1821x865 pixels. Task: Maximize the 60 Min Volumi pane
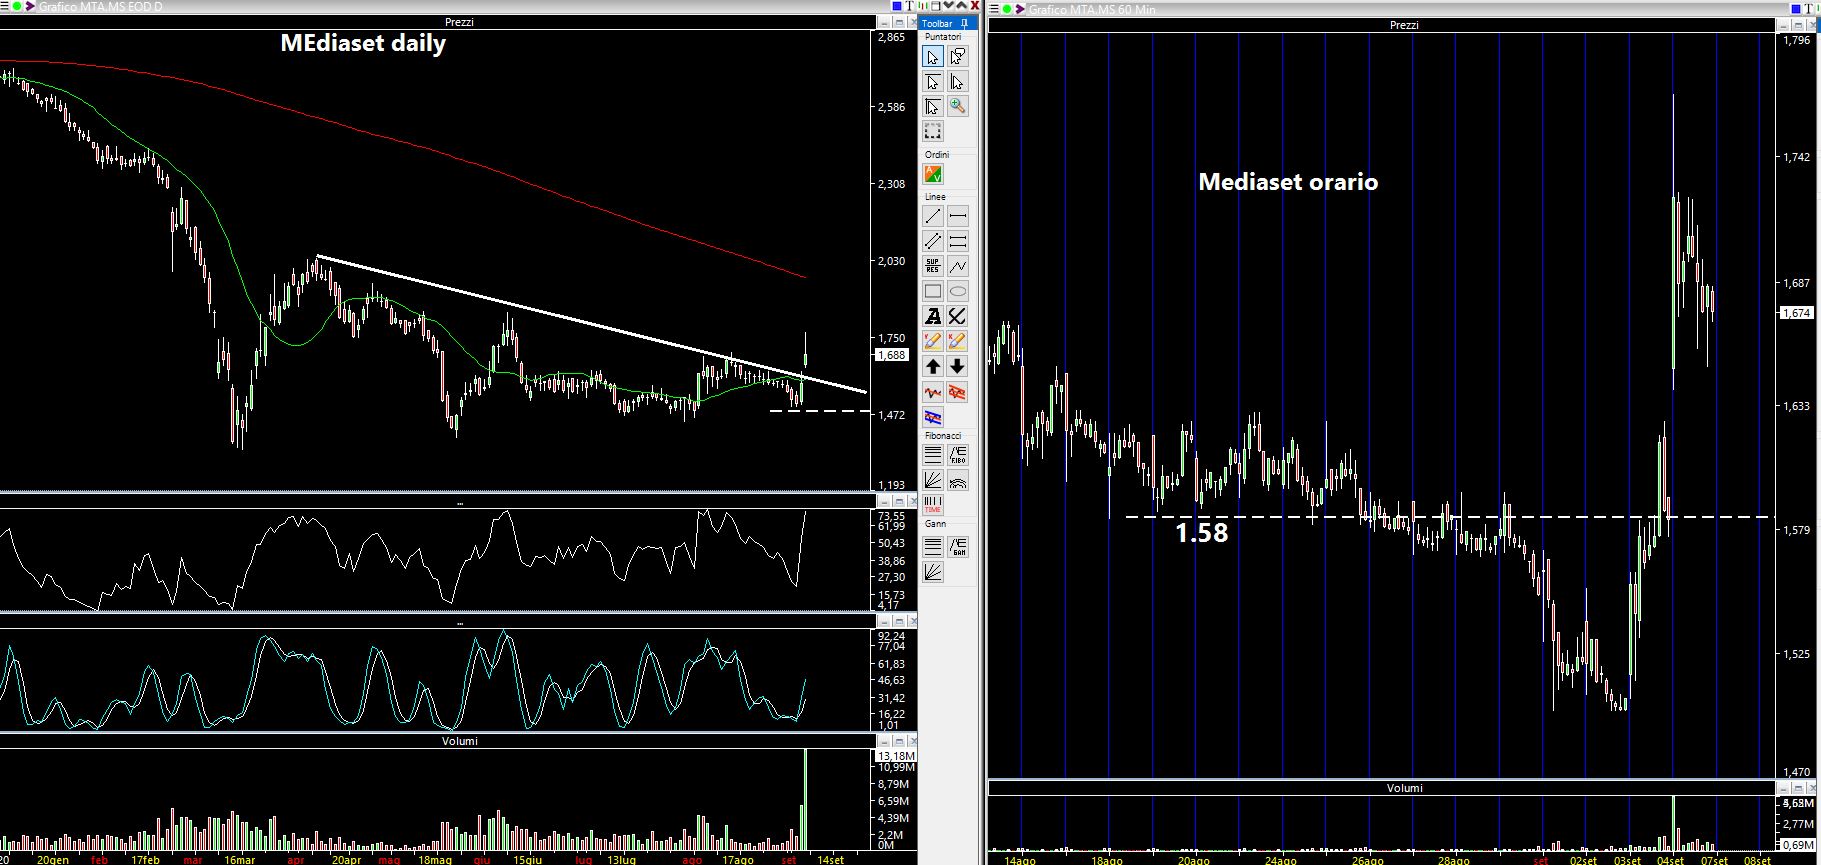(1799, 788)
